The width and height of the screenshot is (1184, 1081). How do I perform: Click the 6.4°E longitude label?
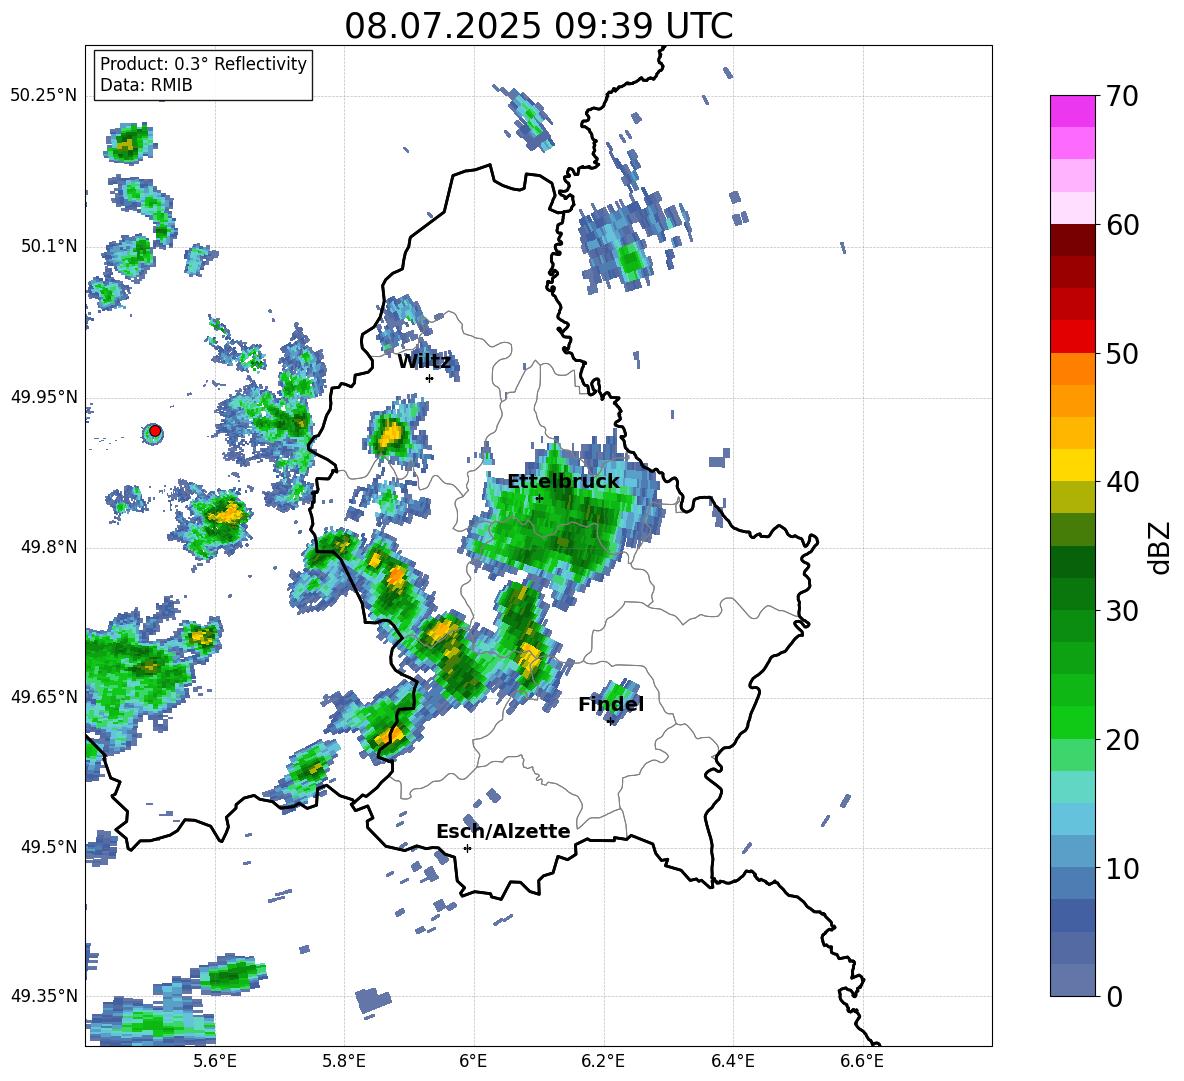[732, 1061]
